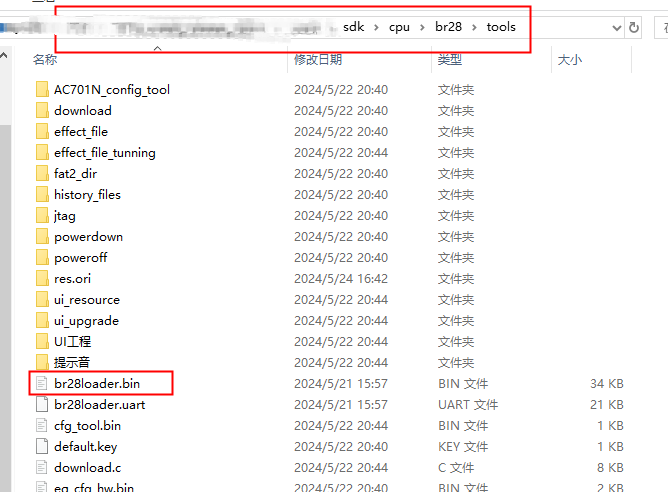Click the 8 KB size of download.c
This screenshot has height=492, width=668.
click(x=610, y=467)
